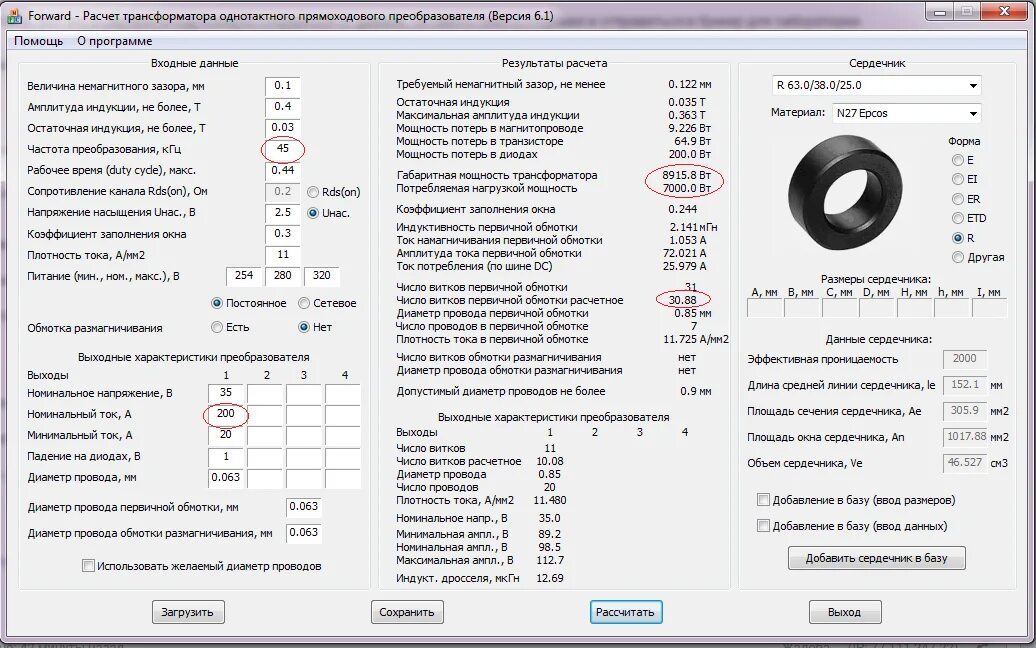Click Диаметр провода обмотки размагничивания field
This screenshot has height=648, width=1036.
click(x=304, y=532)
